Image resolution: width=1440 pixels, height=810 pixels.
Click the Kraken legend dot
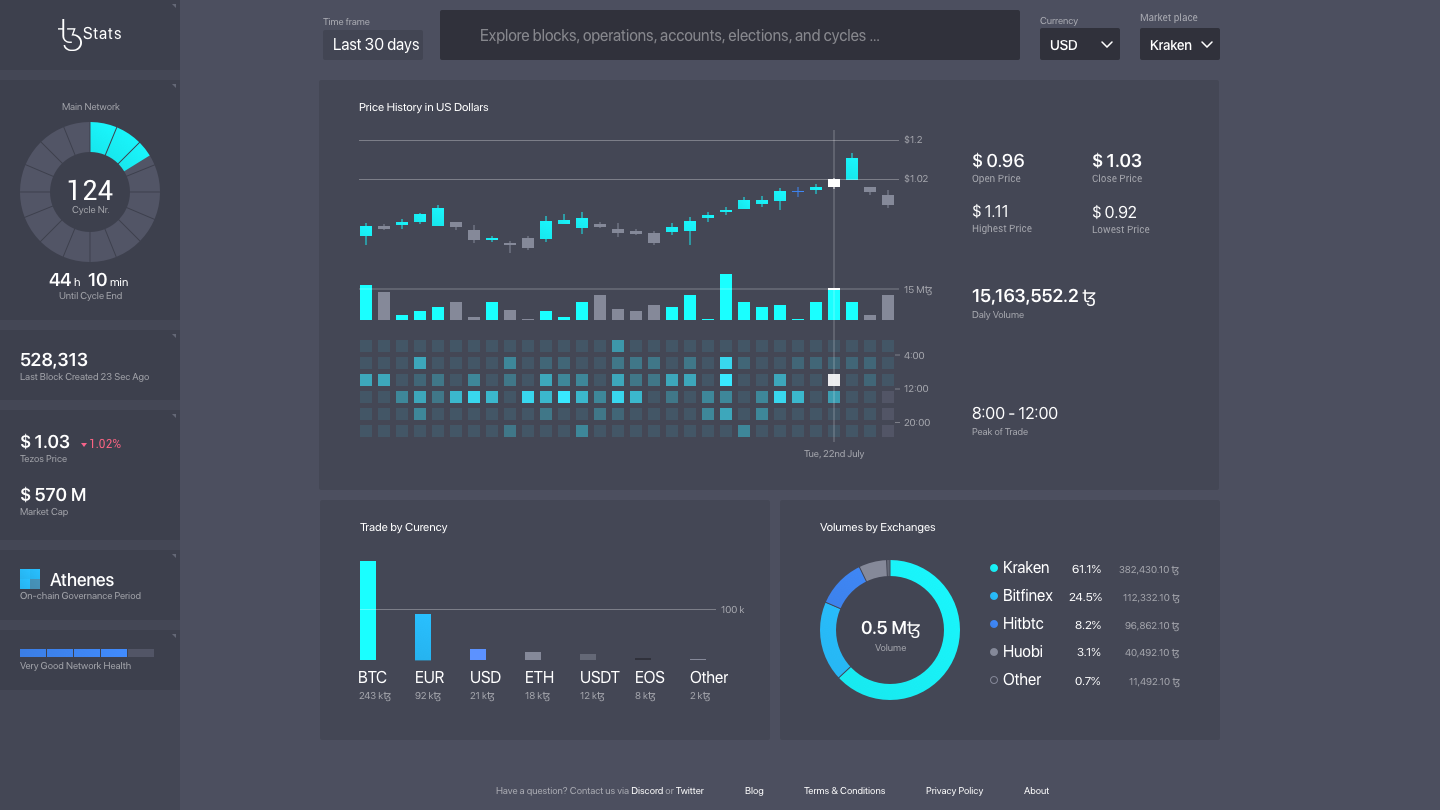[993, 567]
